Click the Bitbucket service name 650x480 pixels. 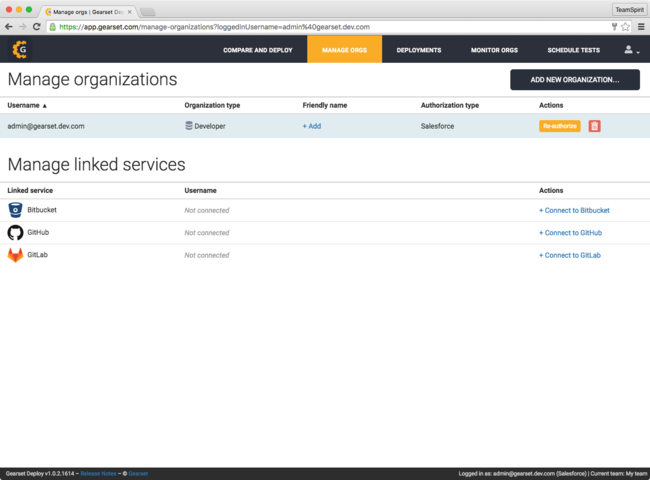point(42,210)
